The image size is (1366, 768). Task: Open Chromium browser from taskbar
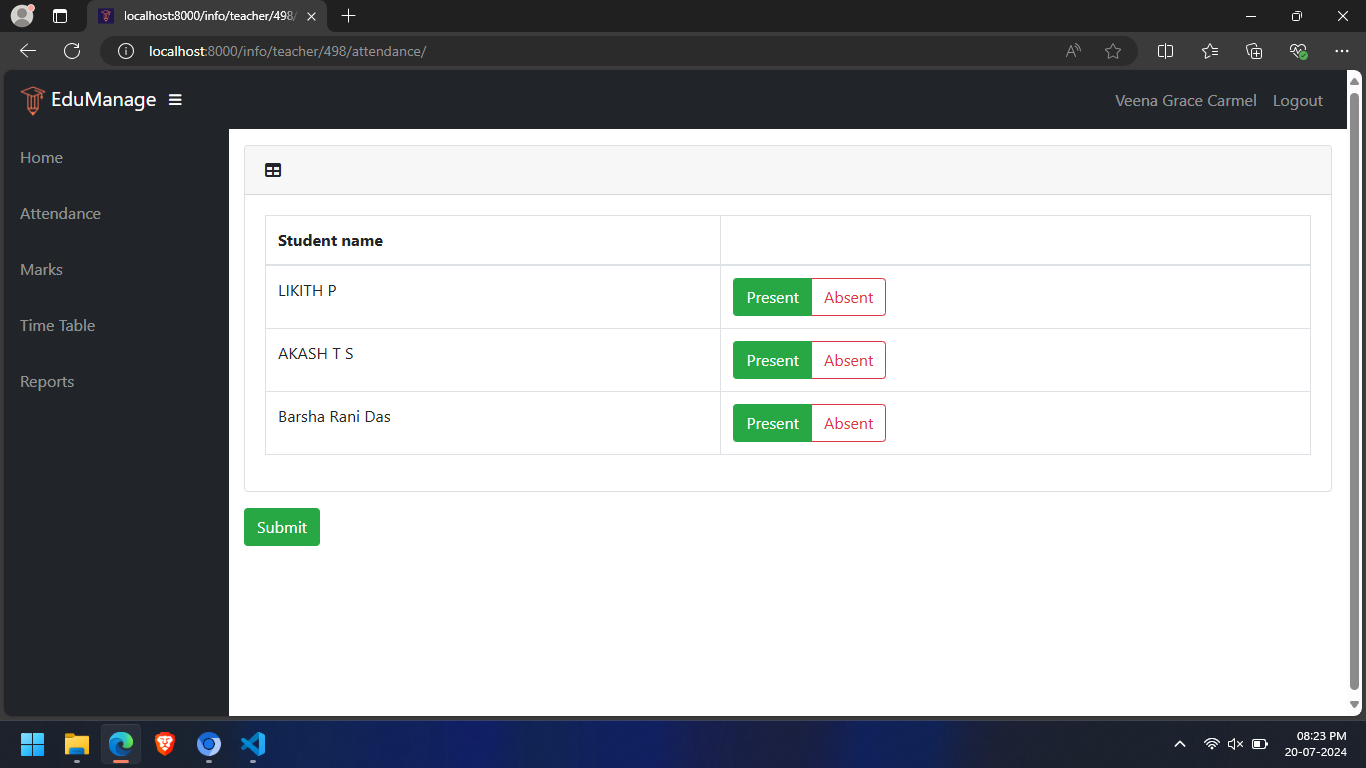[x=209, y=744]
